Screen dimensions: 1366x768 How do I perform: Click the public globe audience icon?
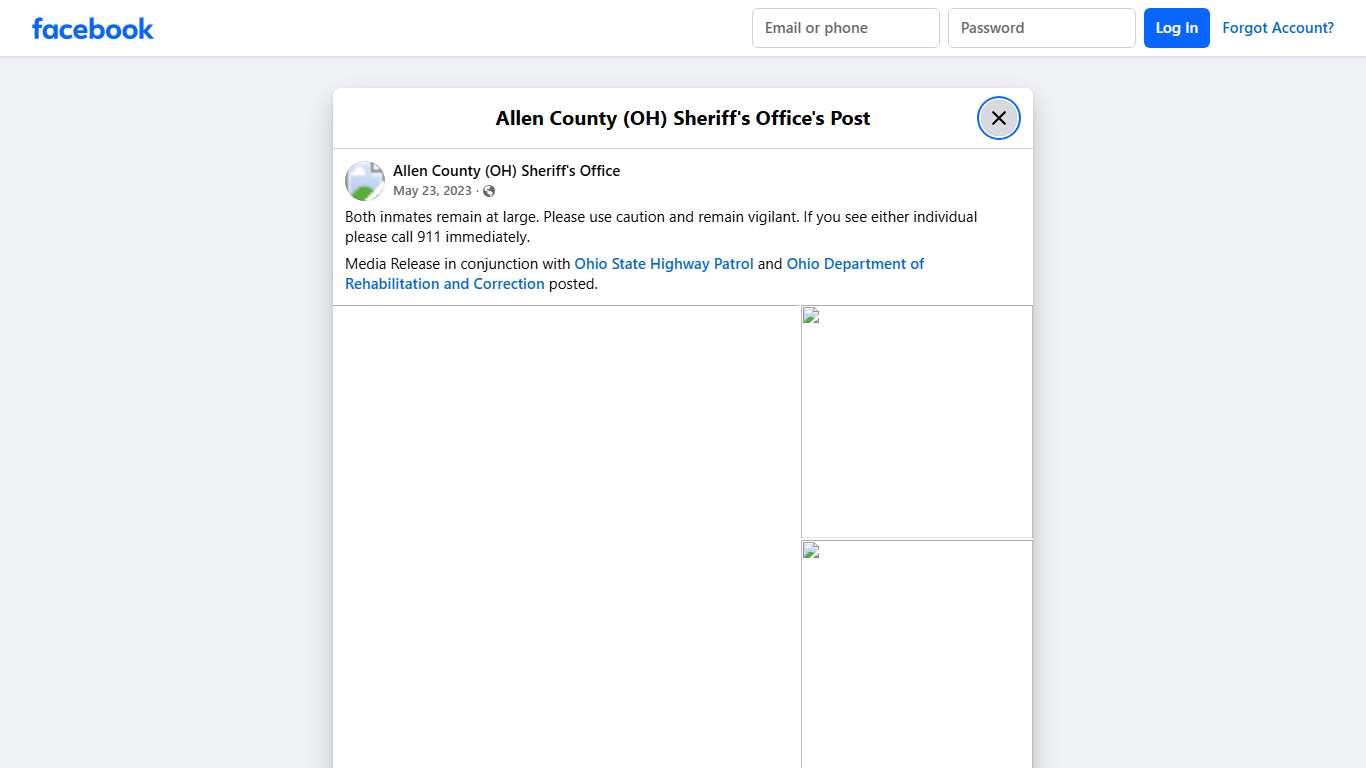[489, 191]
